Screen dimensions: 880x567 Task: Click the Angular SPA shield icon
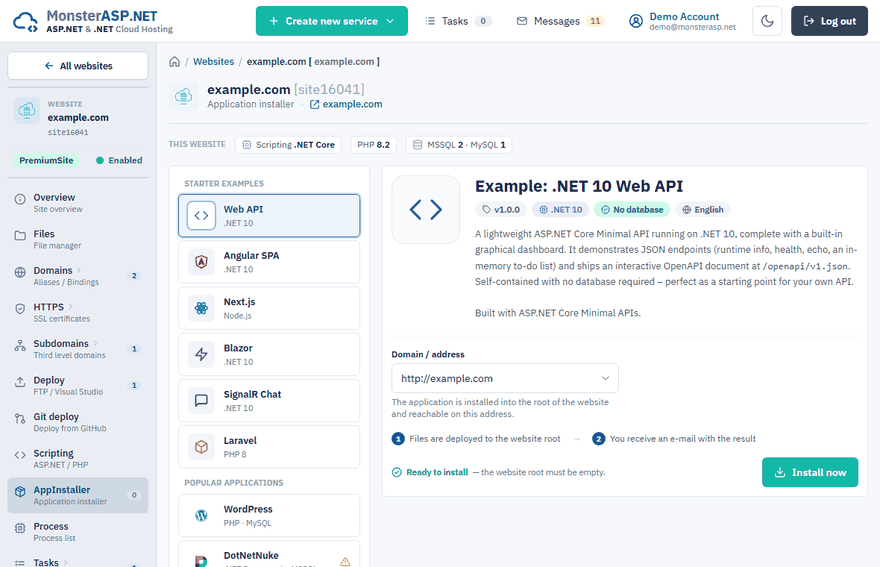click(201, 262)
